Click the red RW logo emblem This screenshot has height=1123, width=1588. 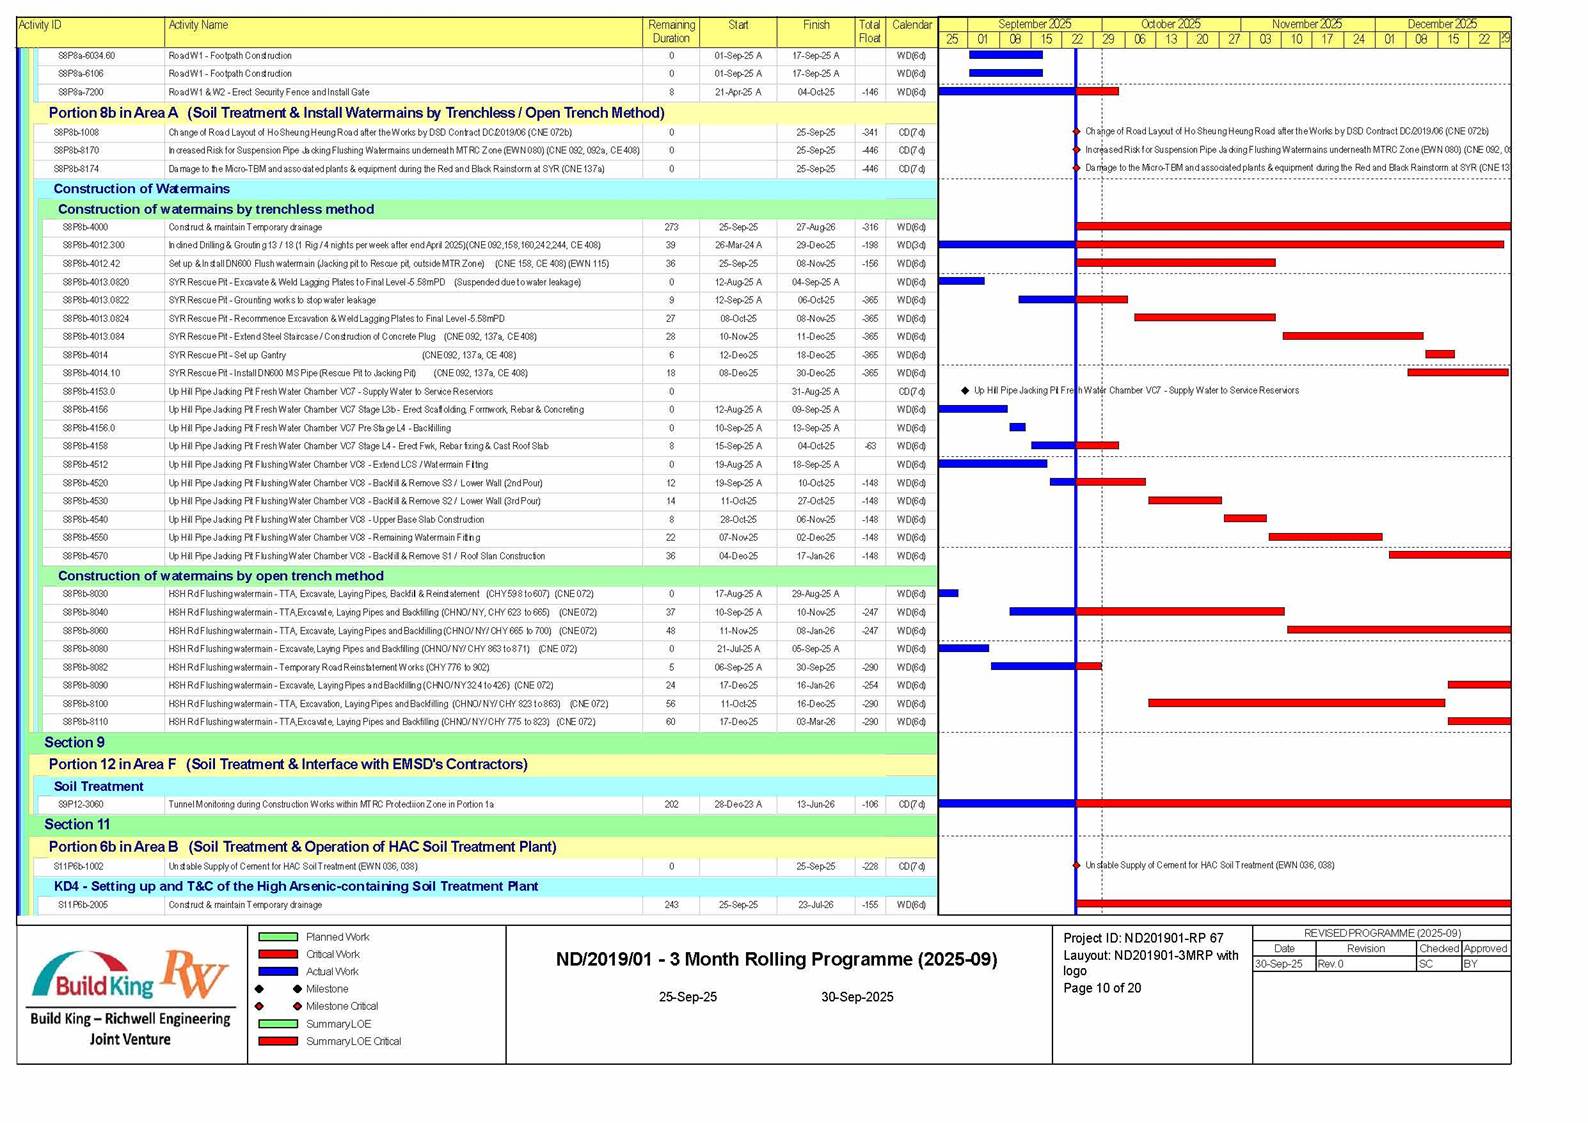point(195,974)
